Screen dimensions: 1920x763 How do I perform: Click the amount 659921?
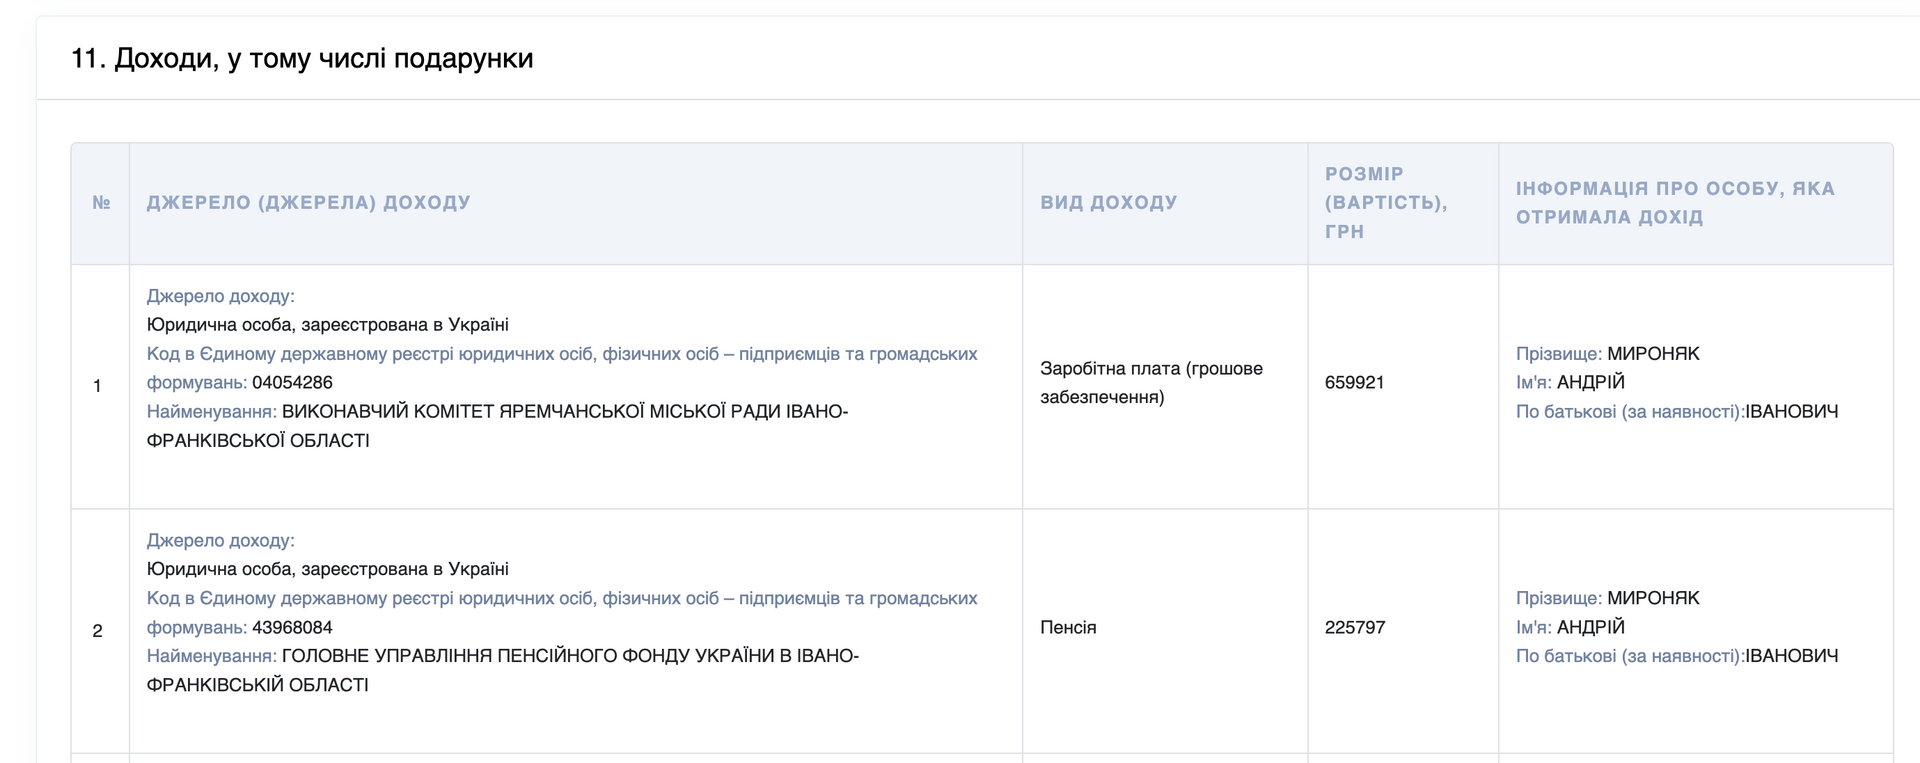(1354, 383)
